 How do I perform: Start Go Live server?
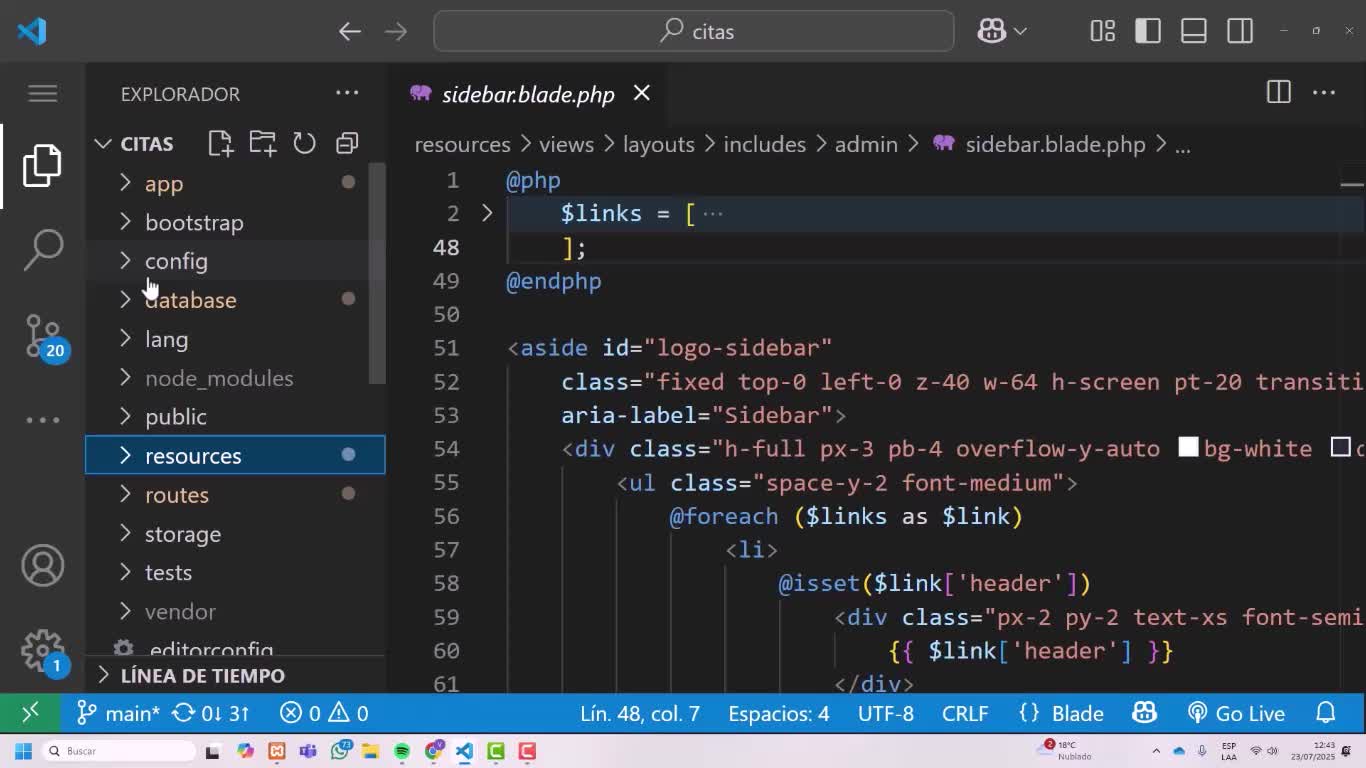1236,713
